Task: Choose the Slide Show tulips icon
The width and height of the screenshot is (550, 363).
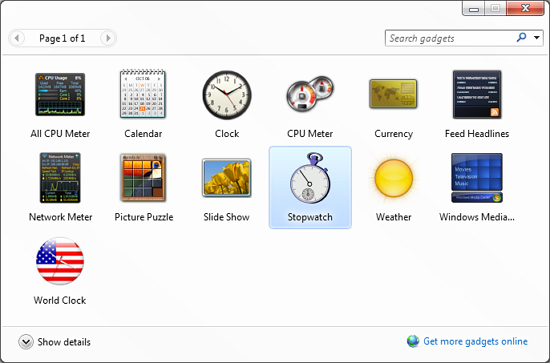Action: [227, 177]
